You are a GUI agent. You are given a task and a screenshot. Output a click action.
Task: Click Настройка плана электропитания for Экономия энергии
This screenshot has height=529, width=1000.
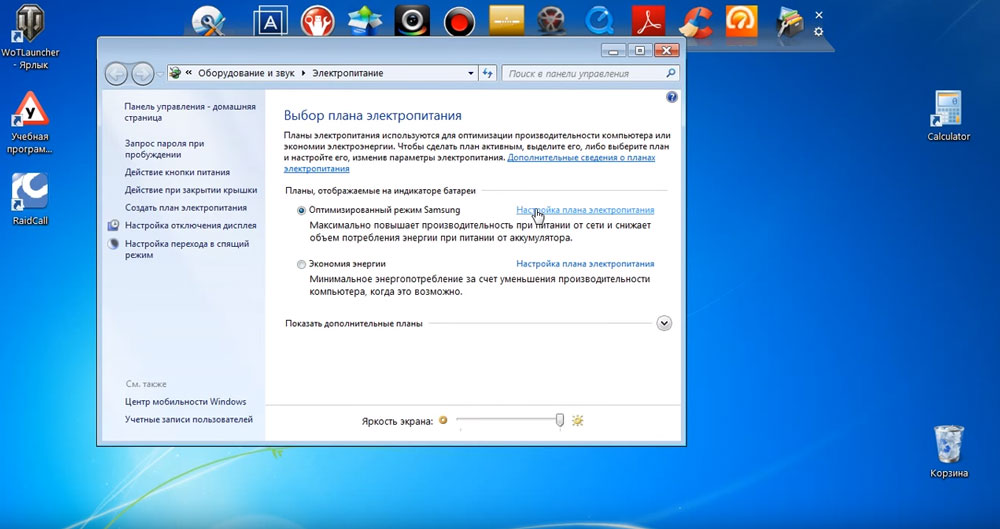(x=585, y=264)
